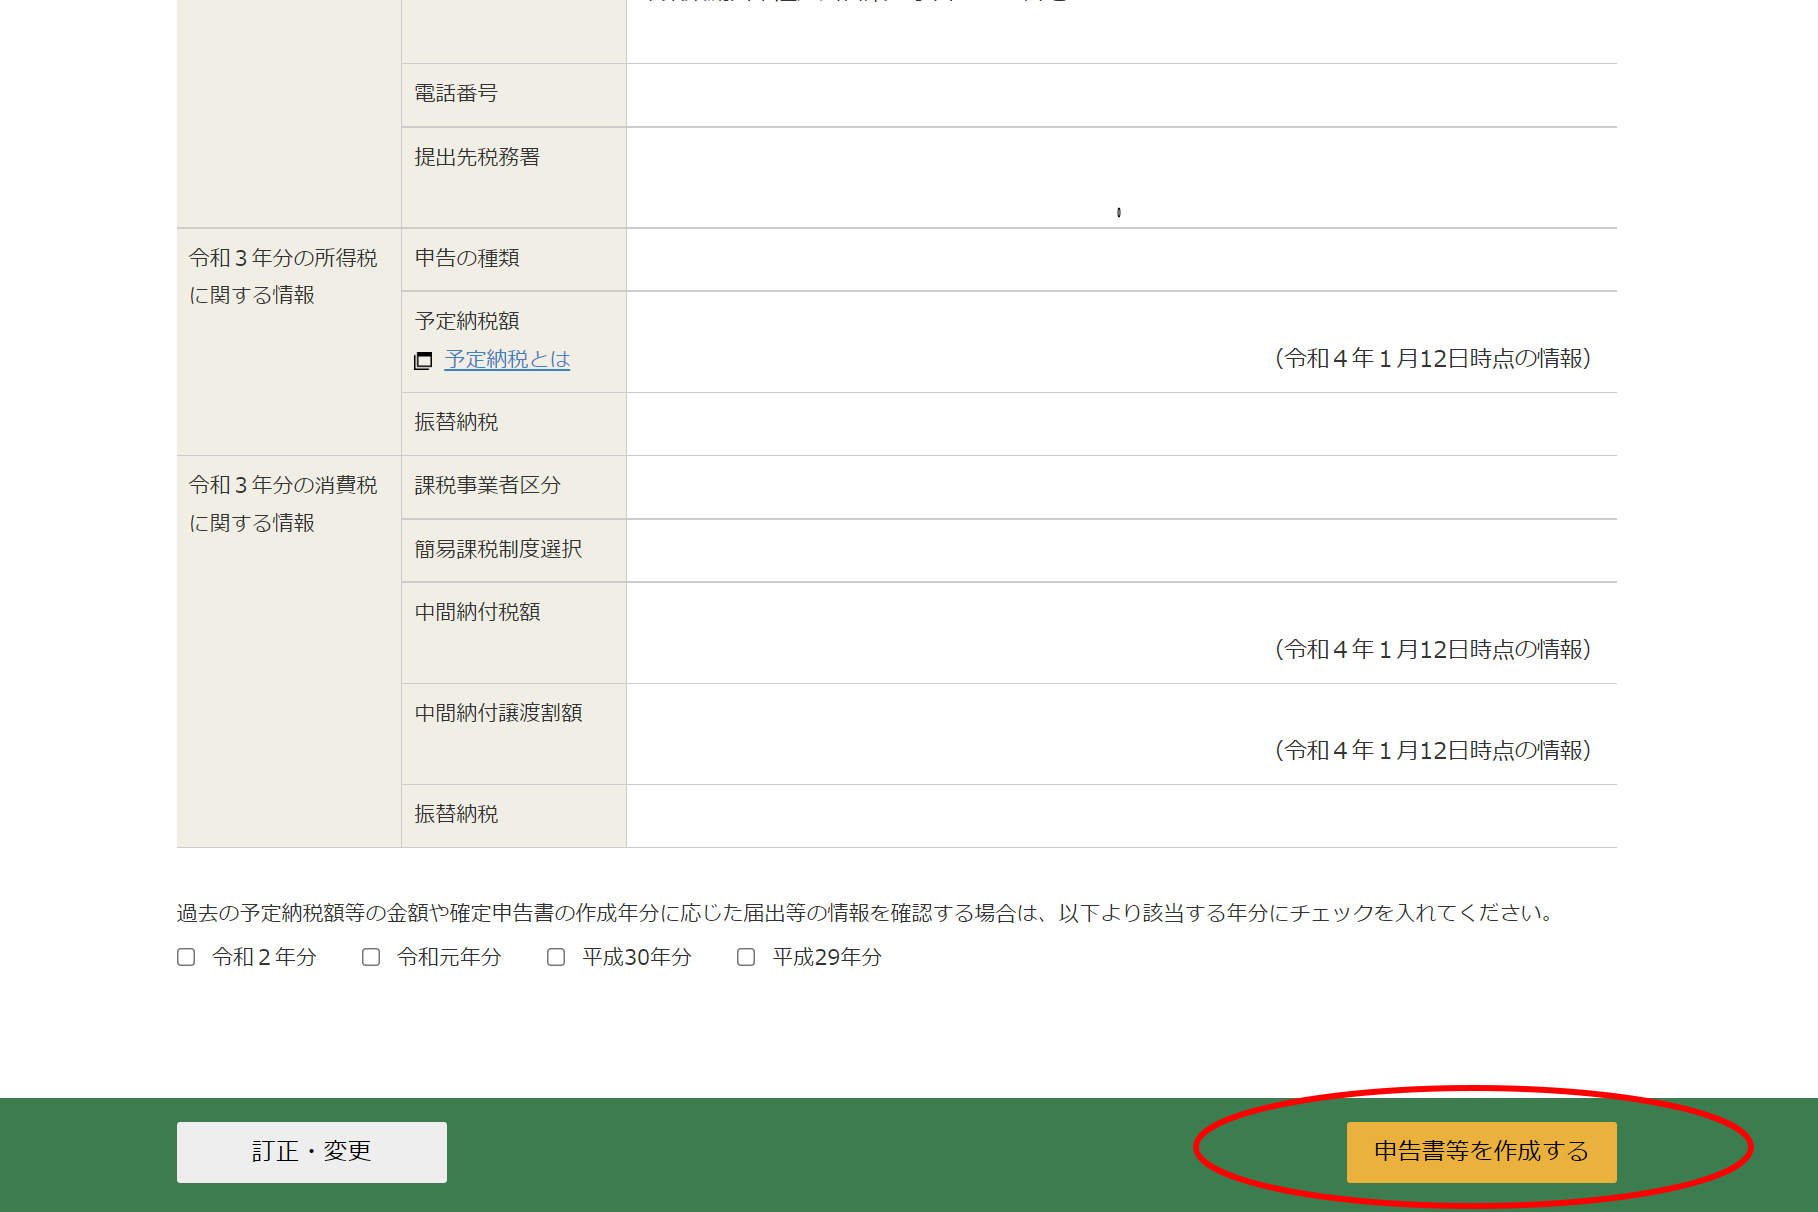This screenshot has height=1212, width=1818.
Task: Click the 中間納付税額 row label
Action: 477,612
